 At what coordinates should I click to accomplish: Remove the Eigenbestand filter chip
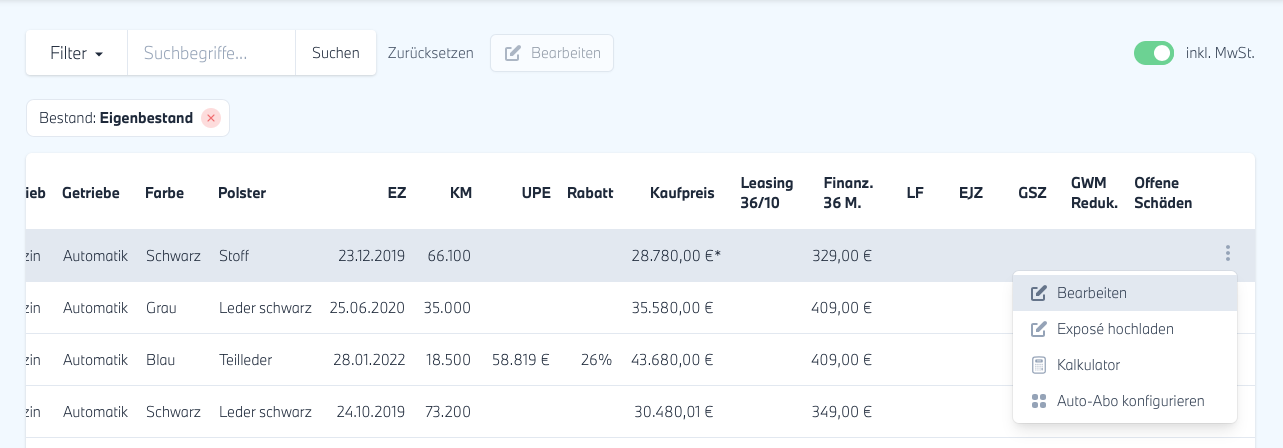(x=210, y=118)
